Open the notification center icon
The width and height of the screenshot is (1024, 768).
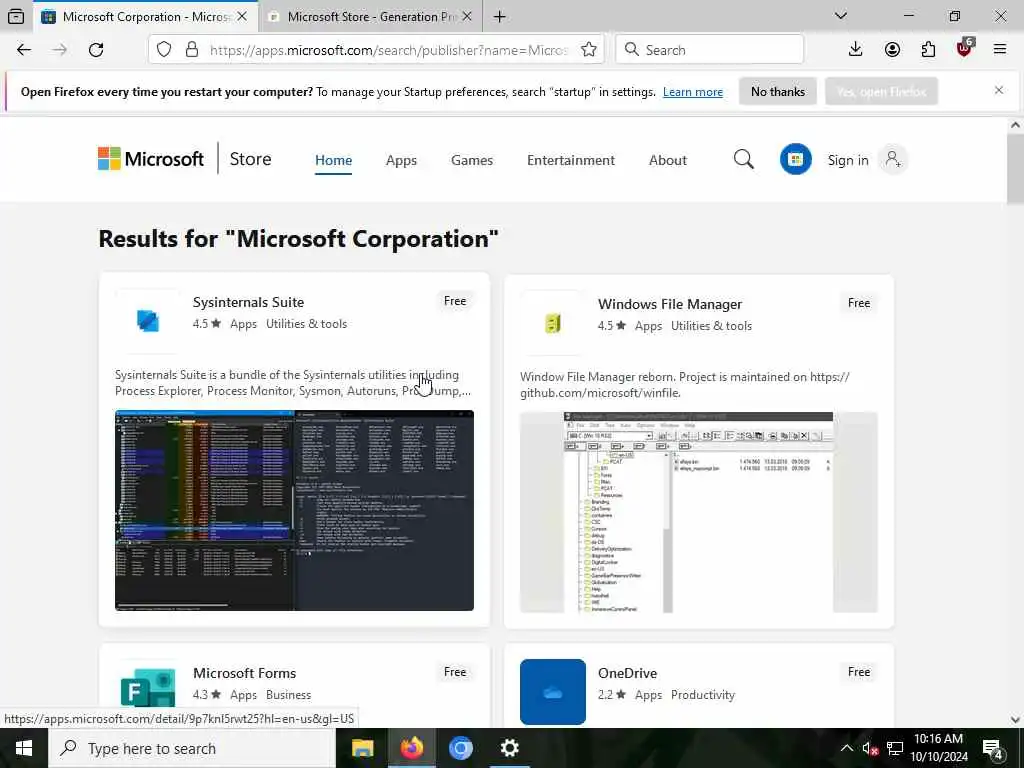[x=993, y=749]
